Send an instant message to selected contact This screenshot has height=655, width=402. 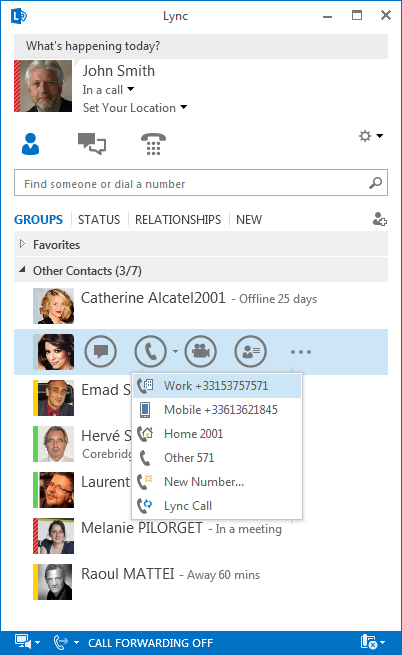[x=101, y=351]
